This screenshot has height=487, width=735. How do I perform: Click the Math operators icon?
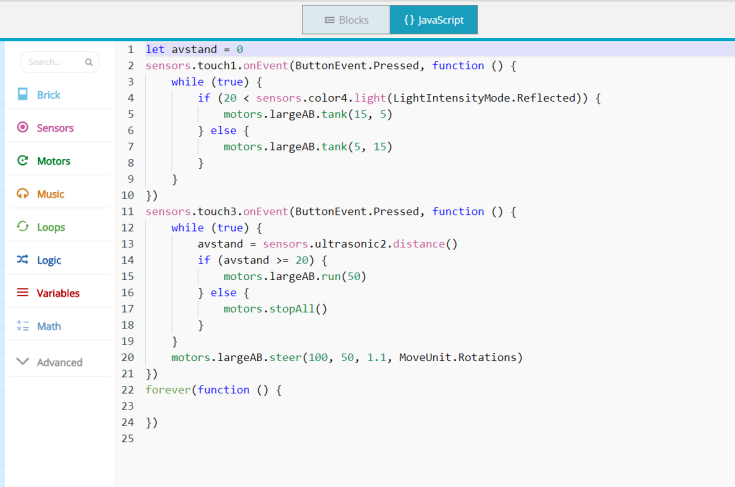pyautogui.click(x=22, y=325)
